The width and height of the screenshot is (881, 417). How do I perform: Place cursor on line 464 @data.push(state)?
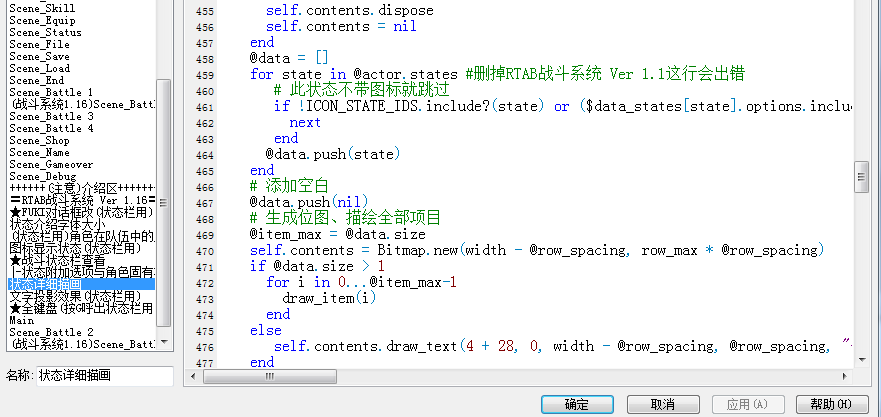click(333, 154)
